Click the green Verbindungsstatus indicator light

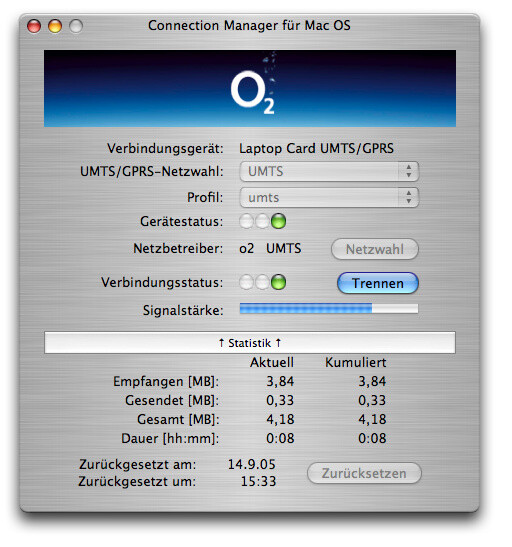coord(278,282)
